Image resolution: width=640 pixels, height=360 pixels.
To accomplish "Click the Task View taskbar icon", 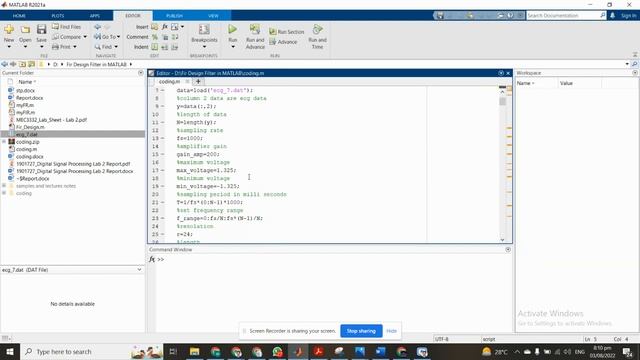I will click(173, 351).
